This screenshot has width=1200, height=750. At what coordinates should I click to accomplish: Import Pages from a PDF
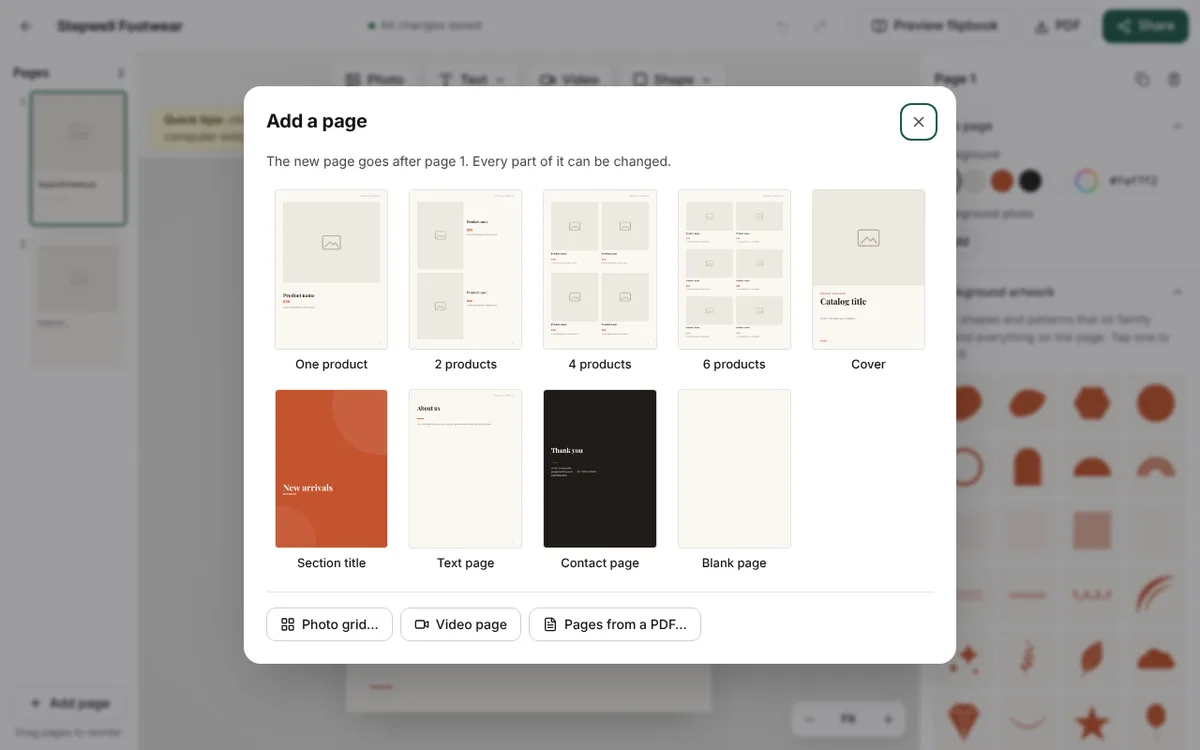(614, 624)
